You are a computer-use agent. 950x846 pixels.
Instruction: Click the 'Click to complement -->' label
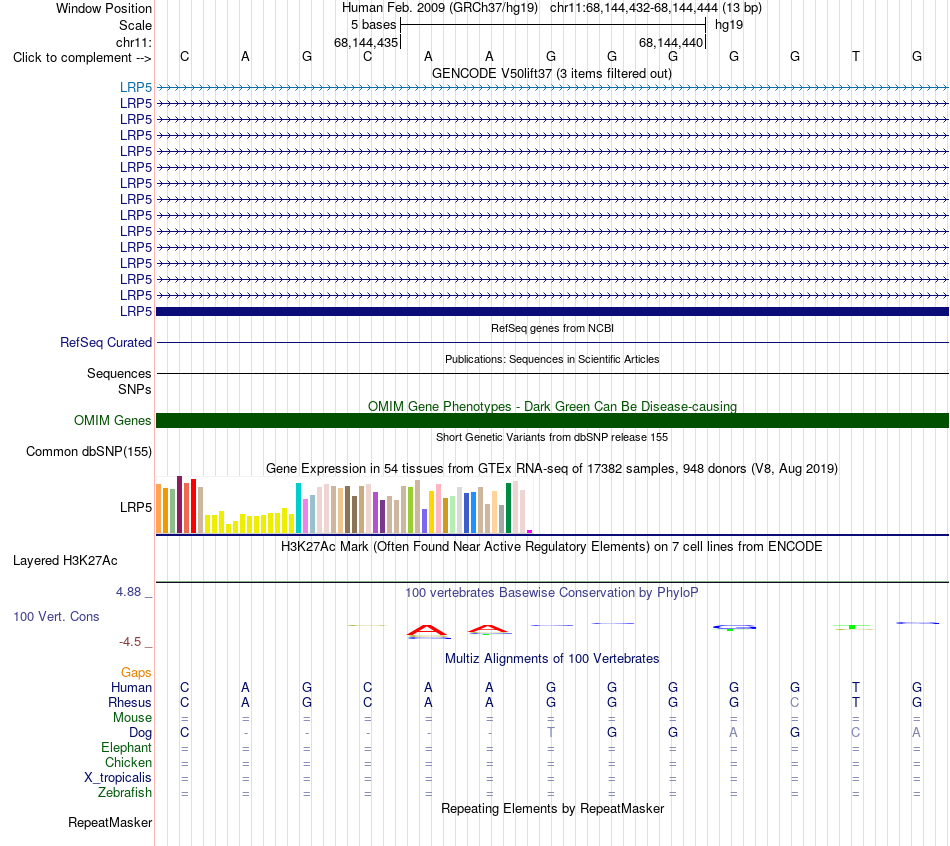[82, 58]
